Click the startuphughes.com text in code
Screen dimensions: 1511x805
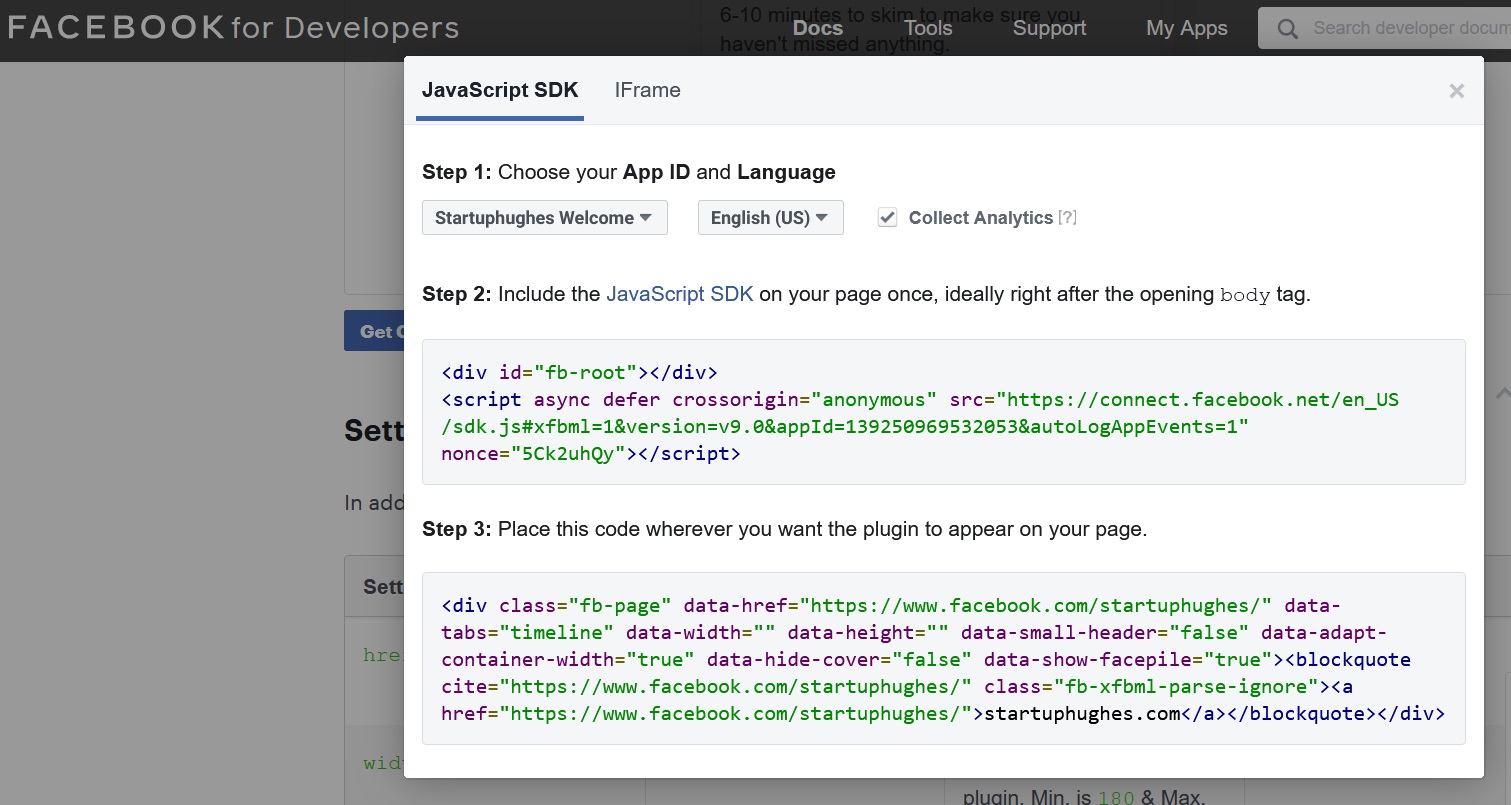coord(1083,713)
